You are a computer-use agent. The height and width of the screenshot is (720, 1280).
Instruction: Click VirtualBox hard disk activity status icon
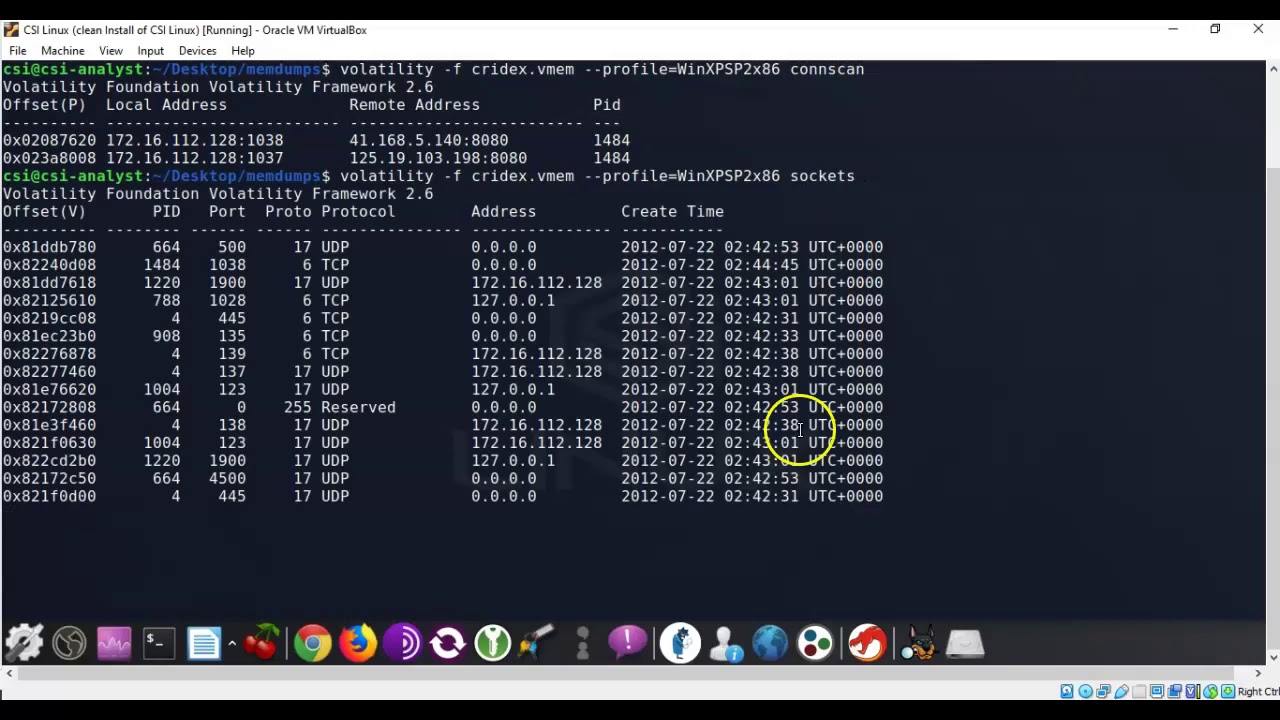[x=1067, y=691]
